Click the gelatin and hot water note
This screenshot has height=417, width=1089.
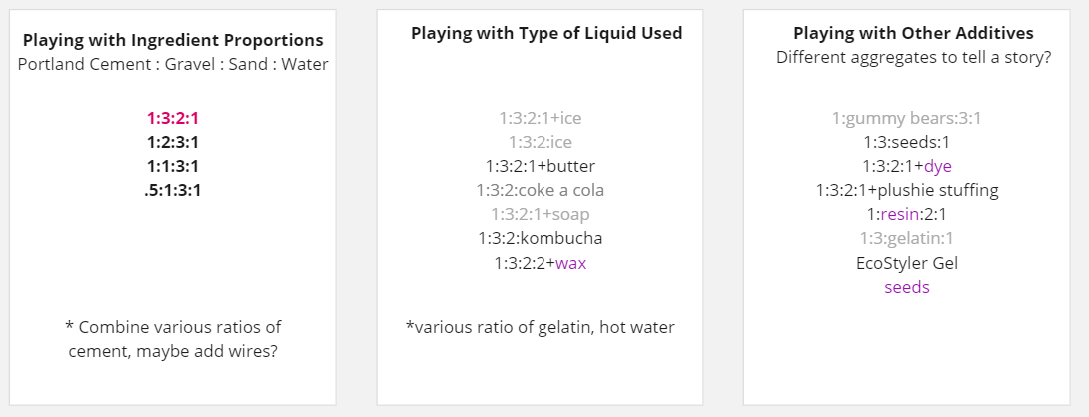540,327
